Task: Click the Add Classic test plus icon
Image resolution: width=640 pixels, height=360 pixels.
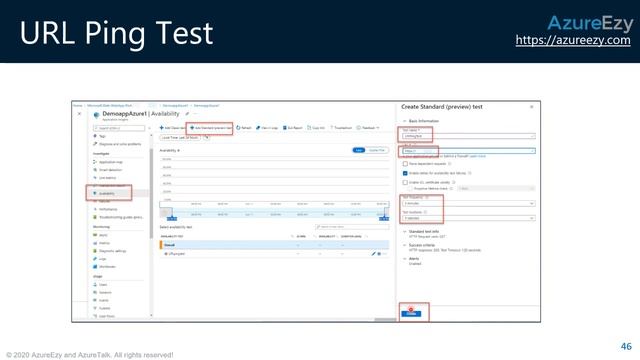Action: coord(162,128)
